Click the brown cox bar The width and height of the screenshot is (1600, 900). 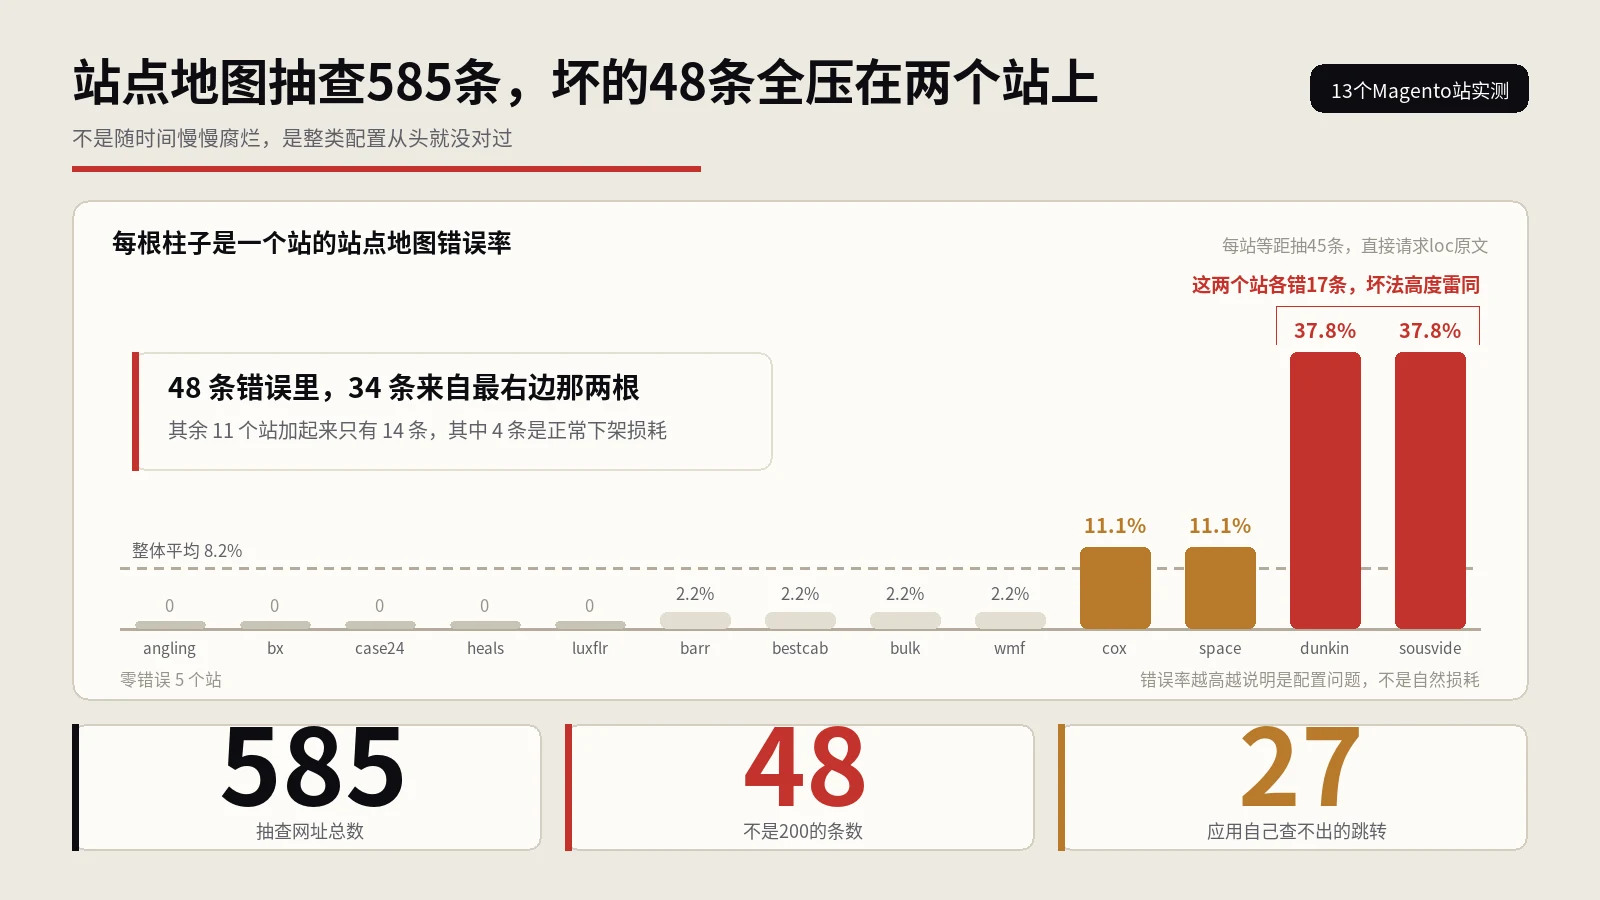(x=1115, y=588)
